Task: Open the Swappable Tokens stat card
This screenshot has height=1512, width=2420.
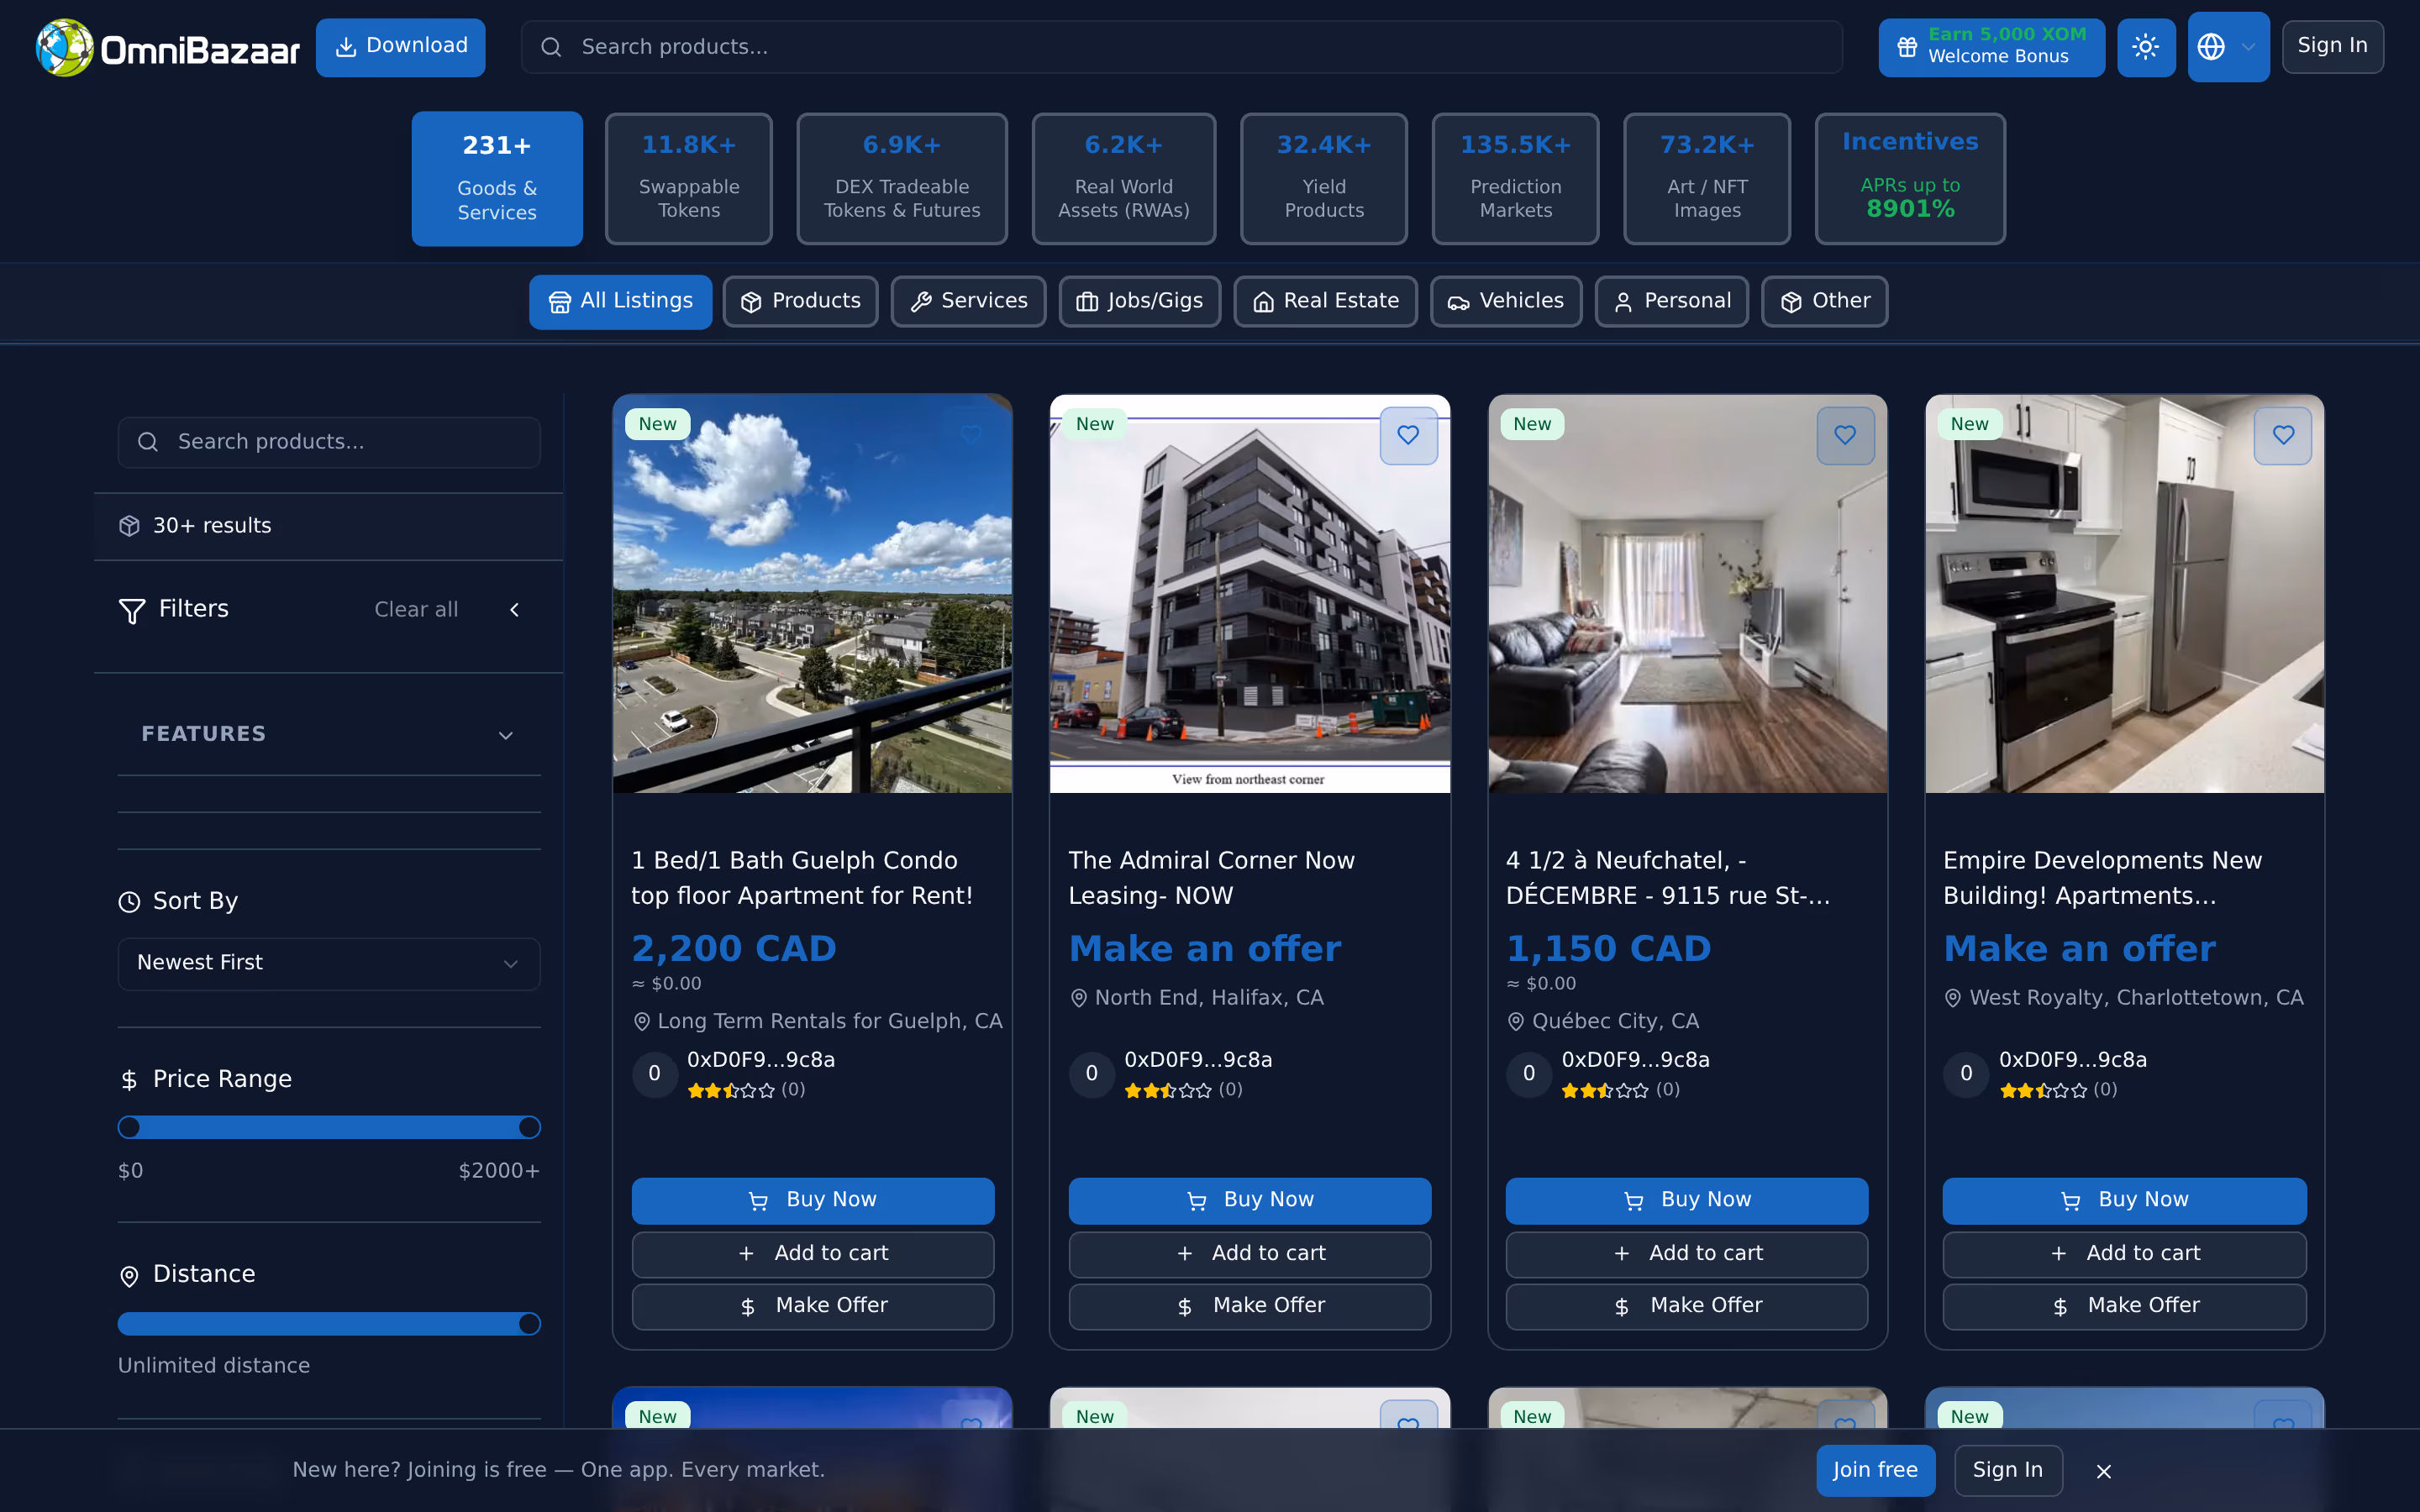Action: point(688,178)
